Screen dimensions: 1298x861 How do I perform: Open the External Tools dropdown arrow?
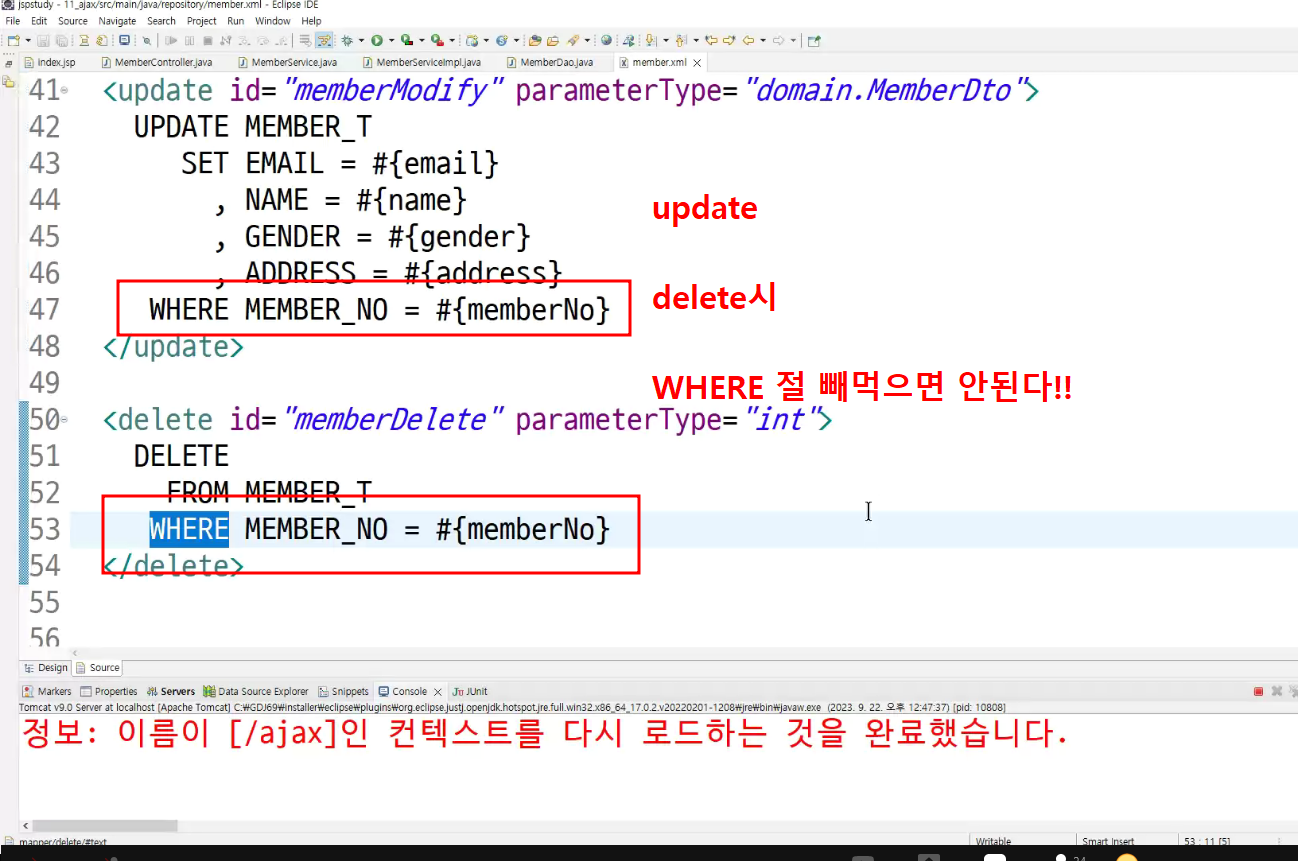pyautogui.click(x=452, y=41)
